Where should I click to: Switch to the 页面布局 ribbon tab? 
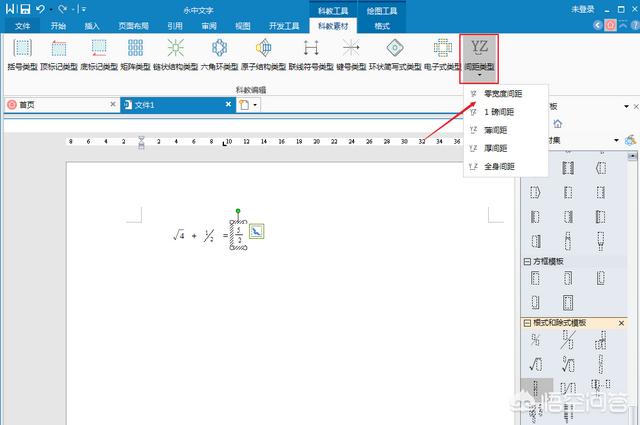pyautogui.click(x=133, y=26)
